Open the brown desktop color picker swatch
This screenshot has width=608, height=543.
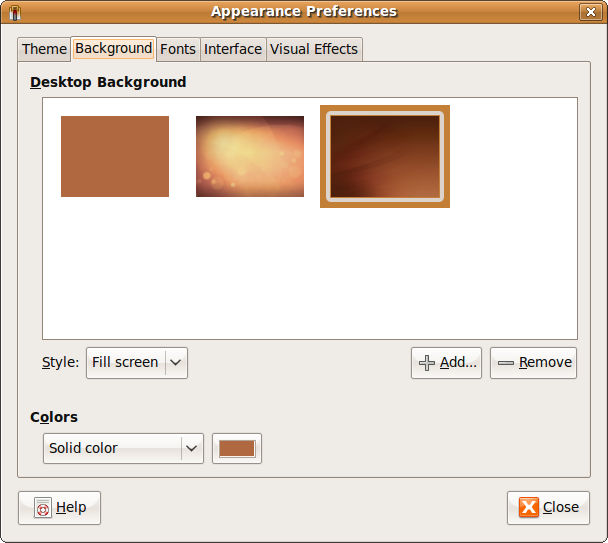[x=237, y=448]
